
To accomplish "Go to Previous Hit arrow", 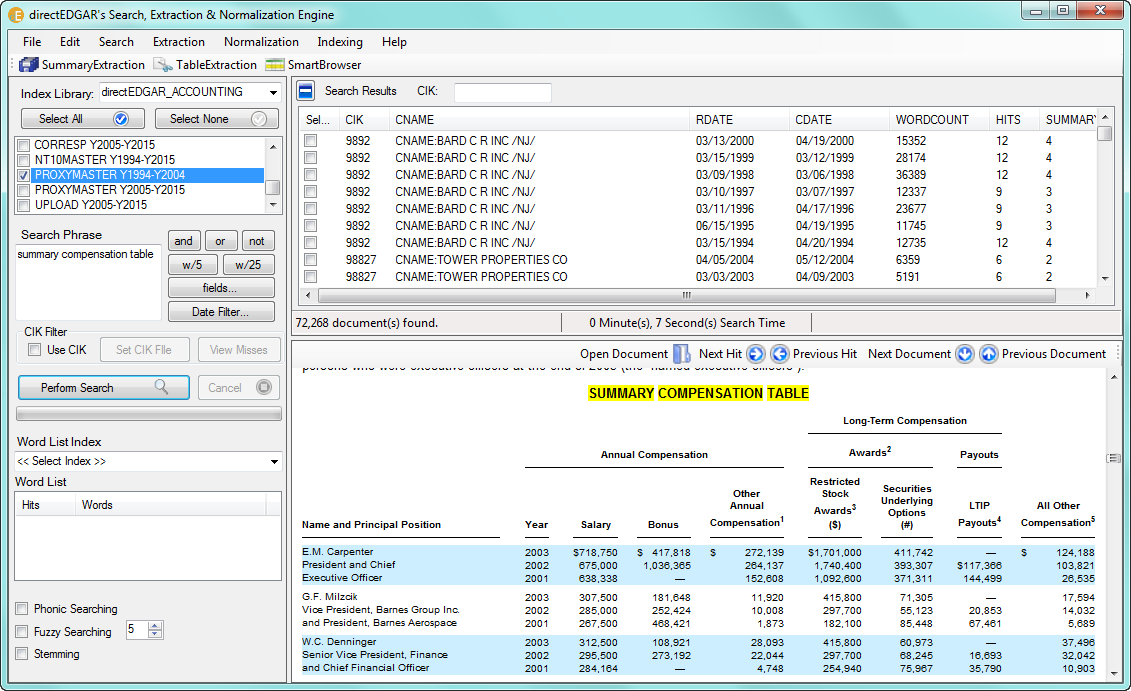I will coord(780,354).
